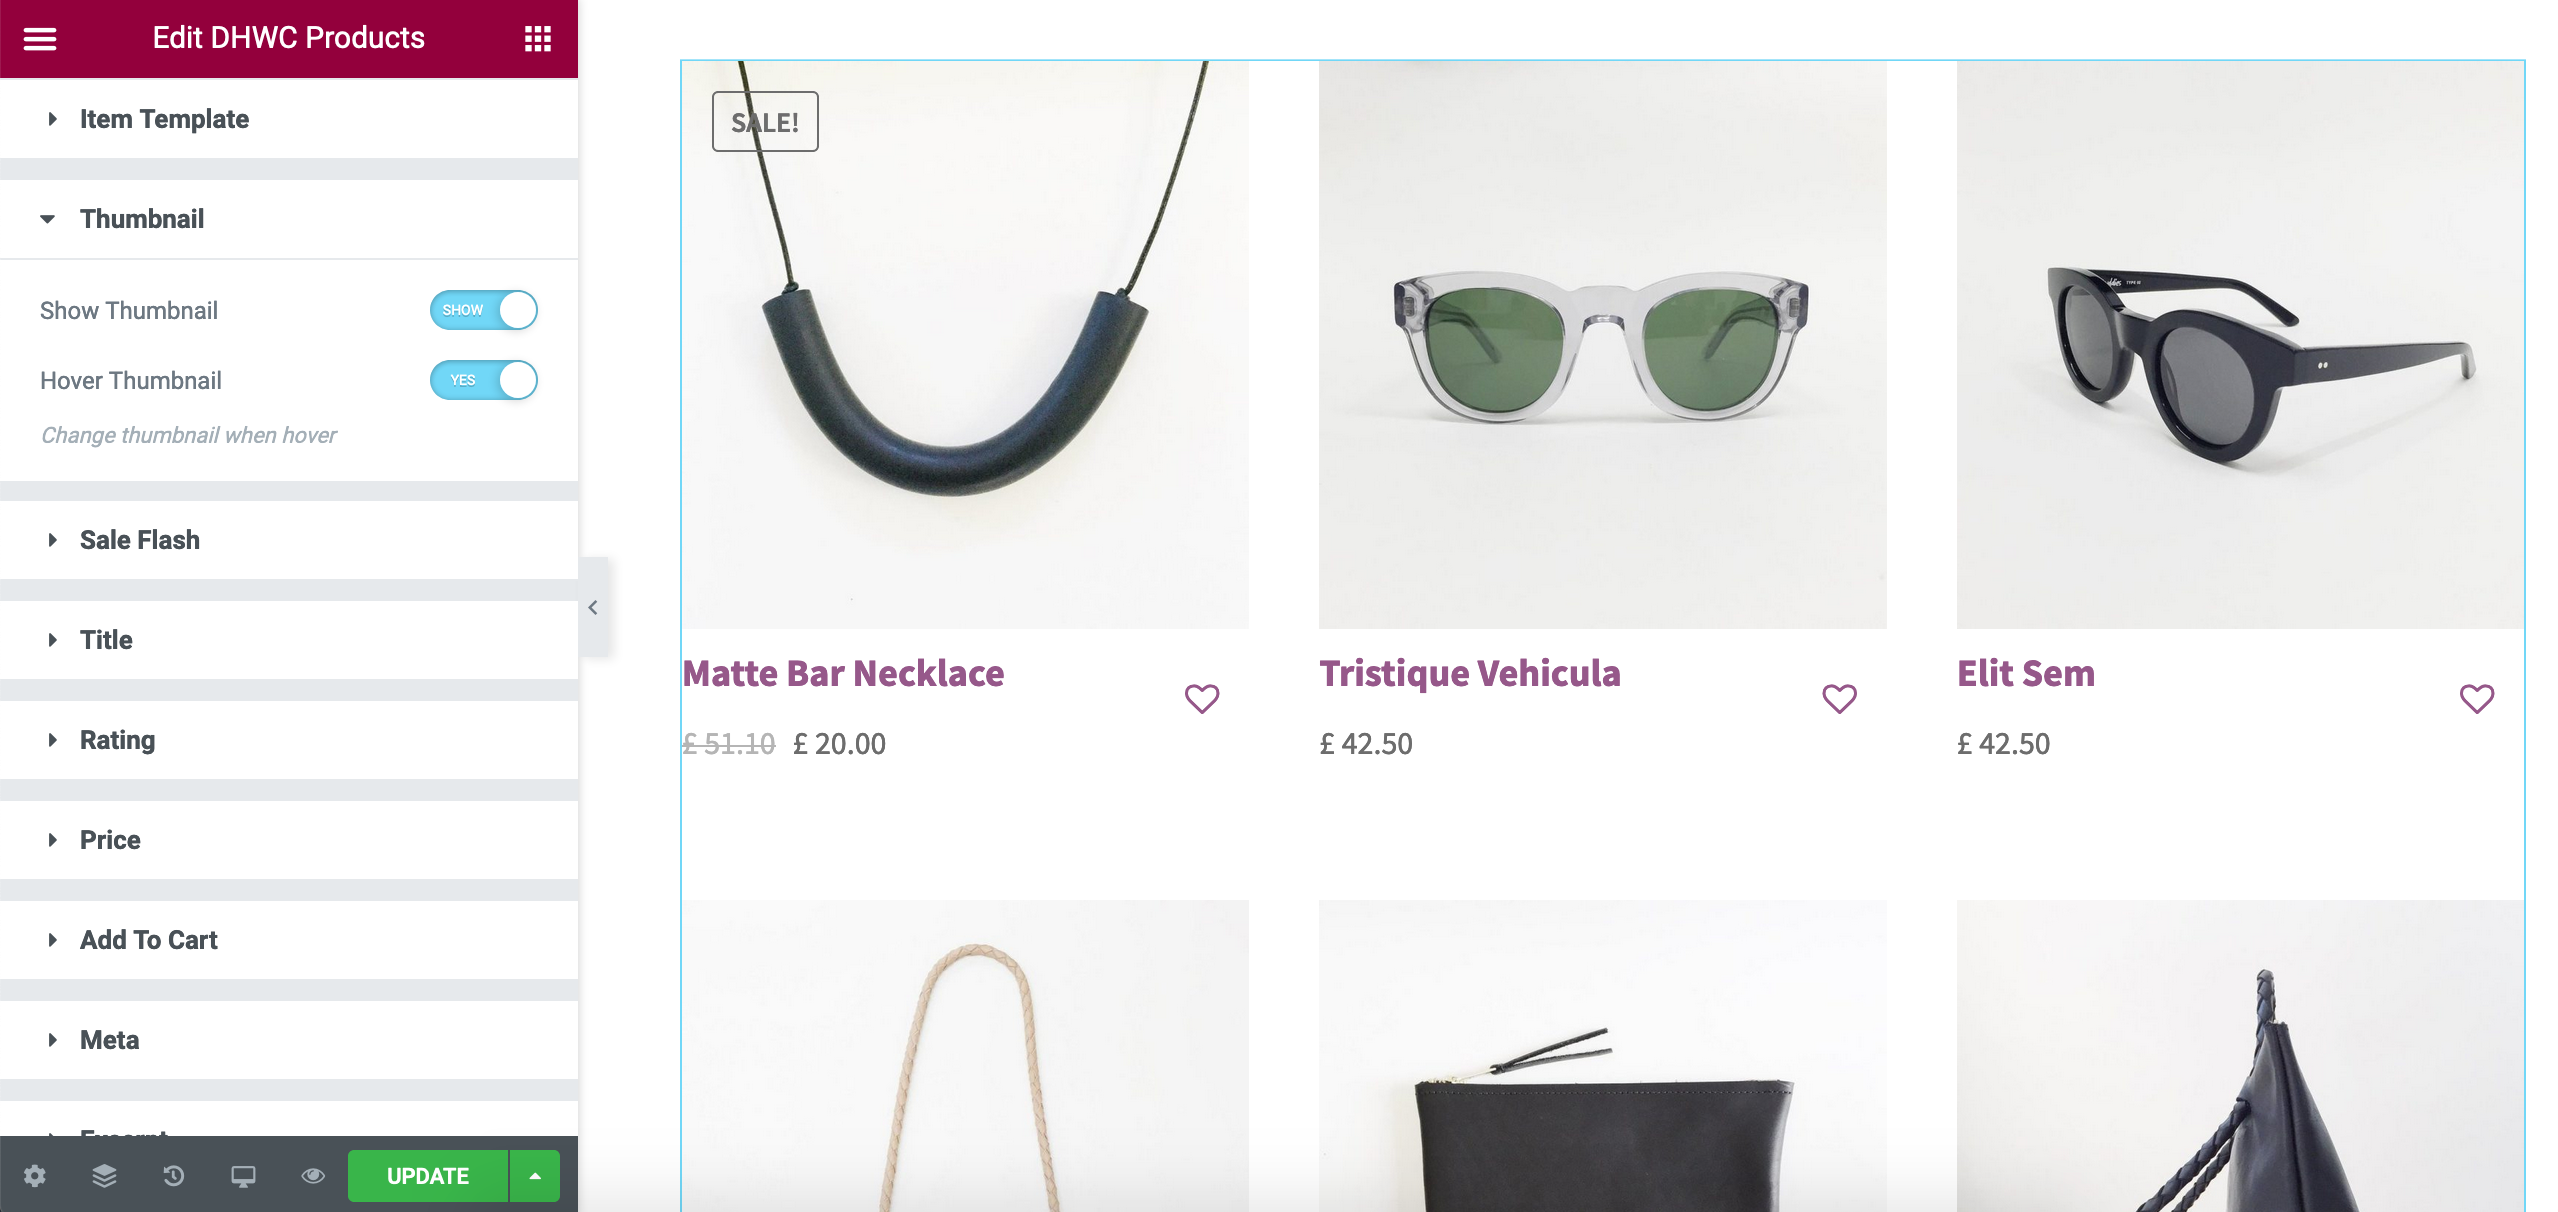Viewport: 2558px width, 1212px height.
Task: Click the Item Template expander arrow
Action: 47,117
